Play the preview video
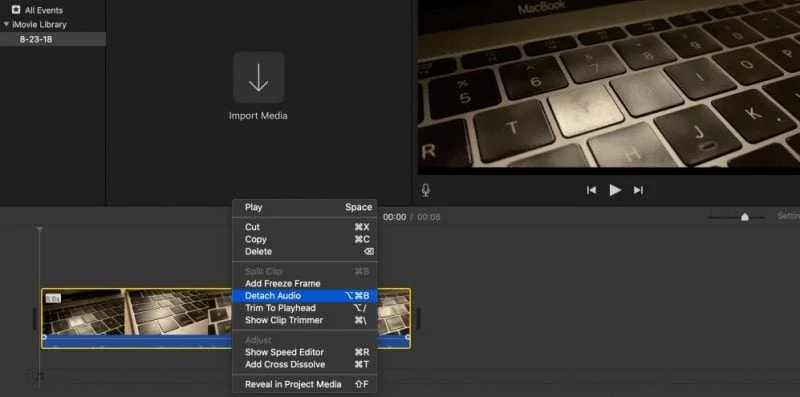Image resolution: width=800 pixels, height=397 pixels. [615, 190]
